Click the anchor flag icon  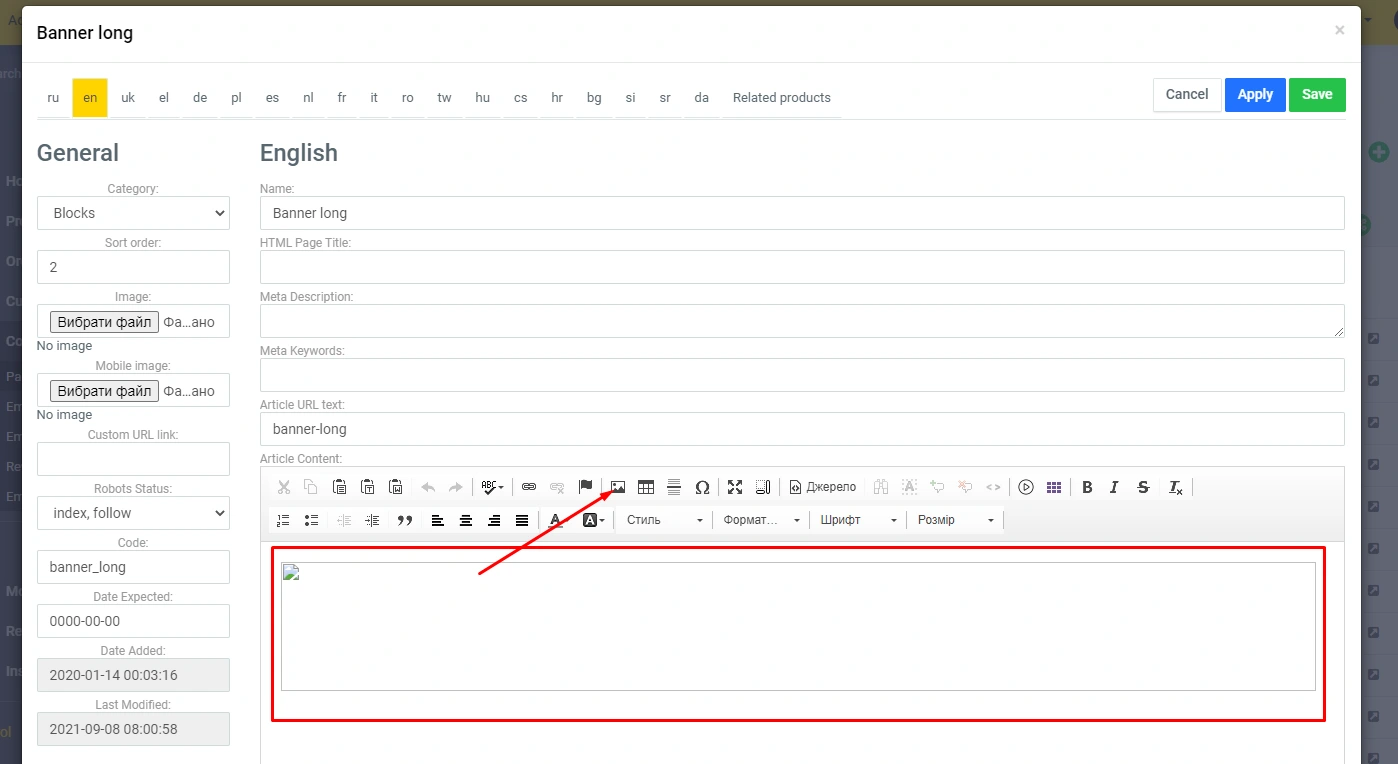click(586, 487)
